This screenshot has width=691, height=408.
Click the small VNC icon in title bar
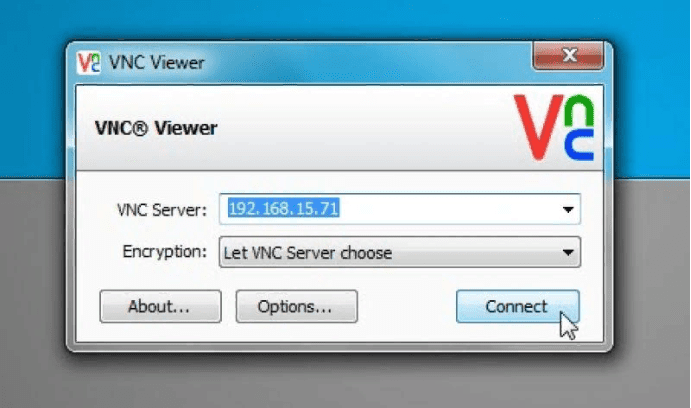[89, 63]
